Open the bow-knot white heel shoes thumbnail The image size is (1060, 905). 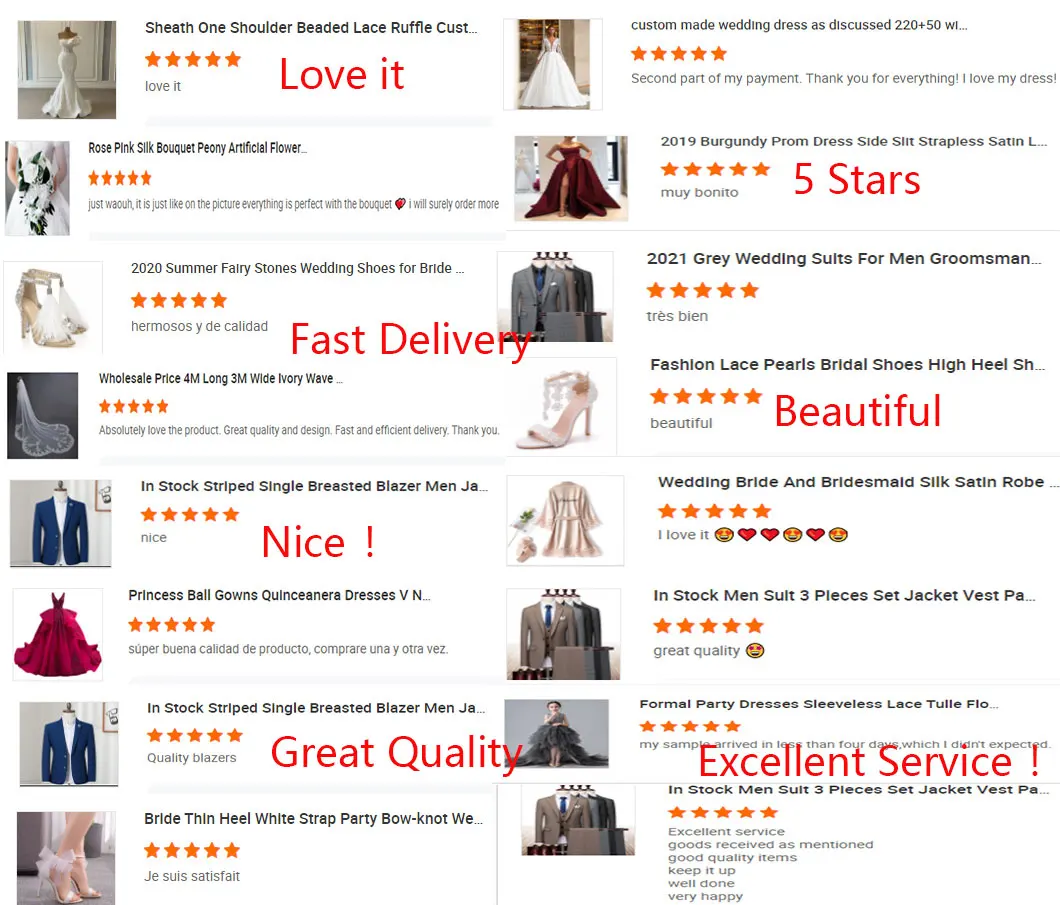click(66, 858)
